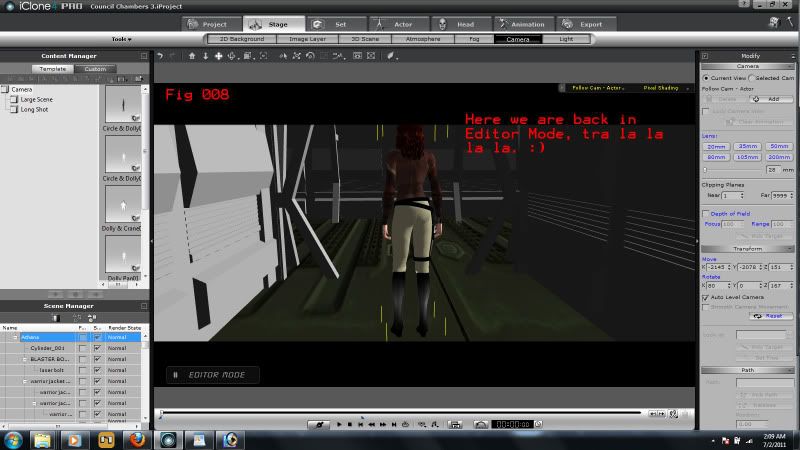Viewport: 800px width, 450px height.
Task: Open Follow Cam - Actor viewport dropdown
Action: click(x=598, y=88)
